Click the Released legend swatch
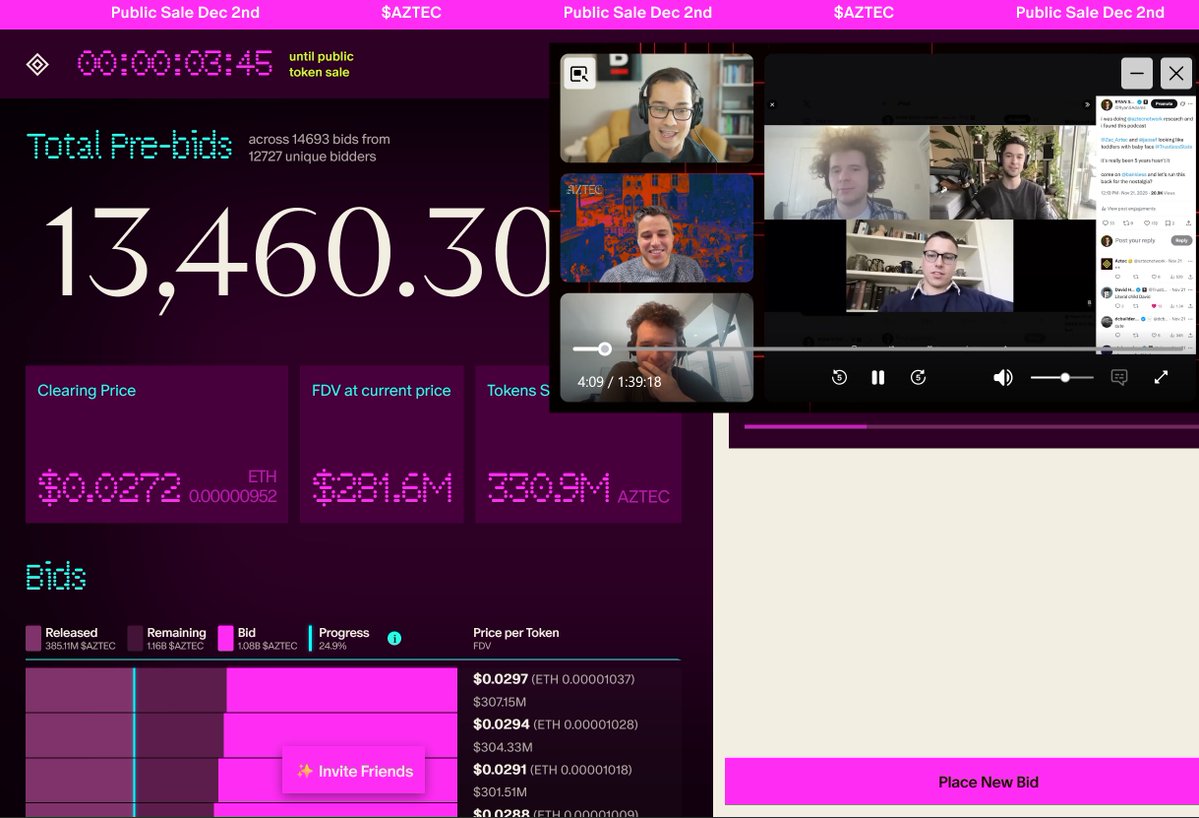This screenshot has height=818, width=1199. point(33,638)
